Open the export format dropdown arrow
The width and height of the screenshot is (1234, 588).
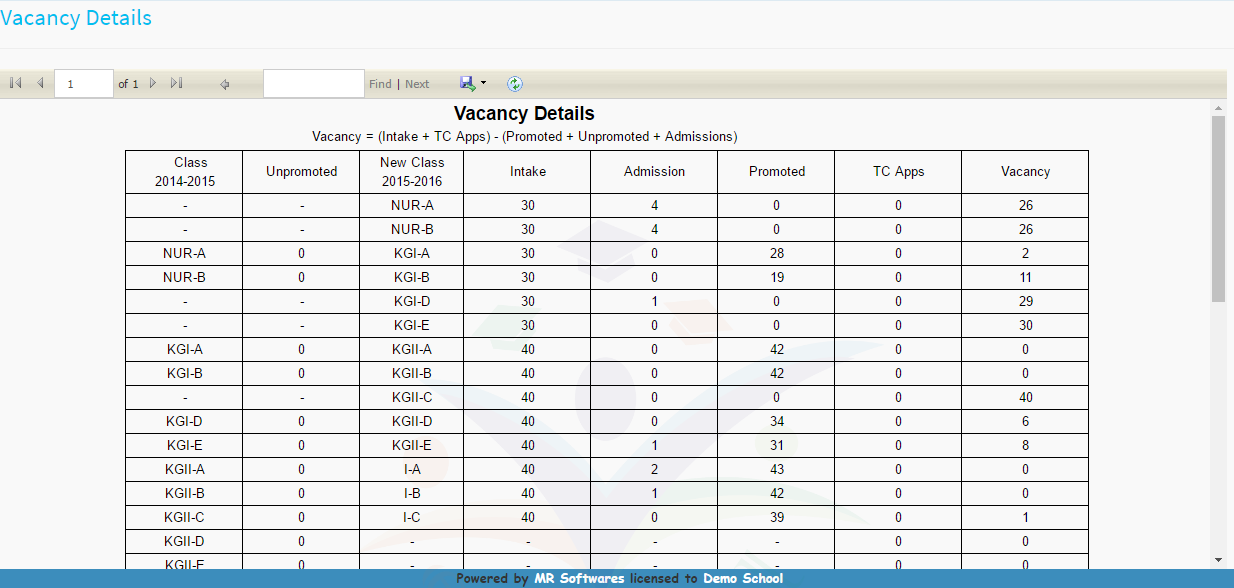484,84
